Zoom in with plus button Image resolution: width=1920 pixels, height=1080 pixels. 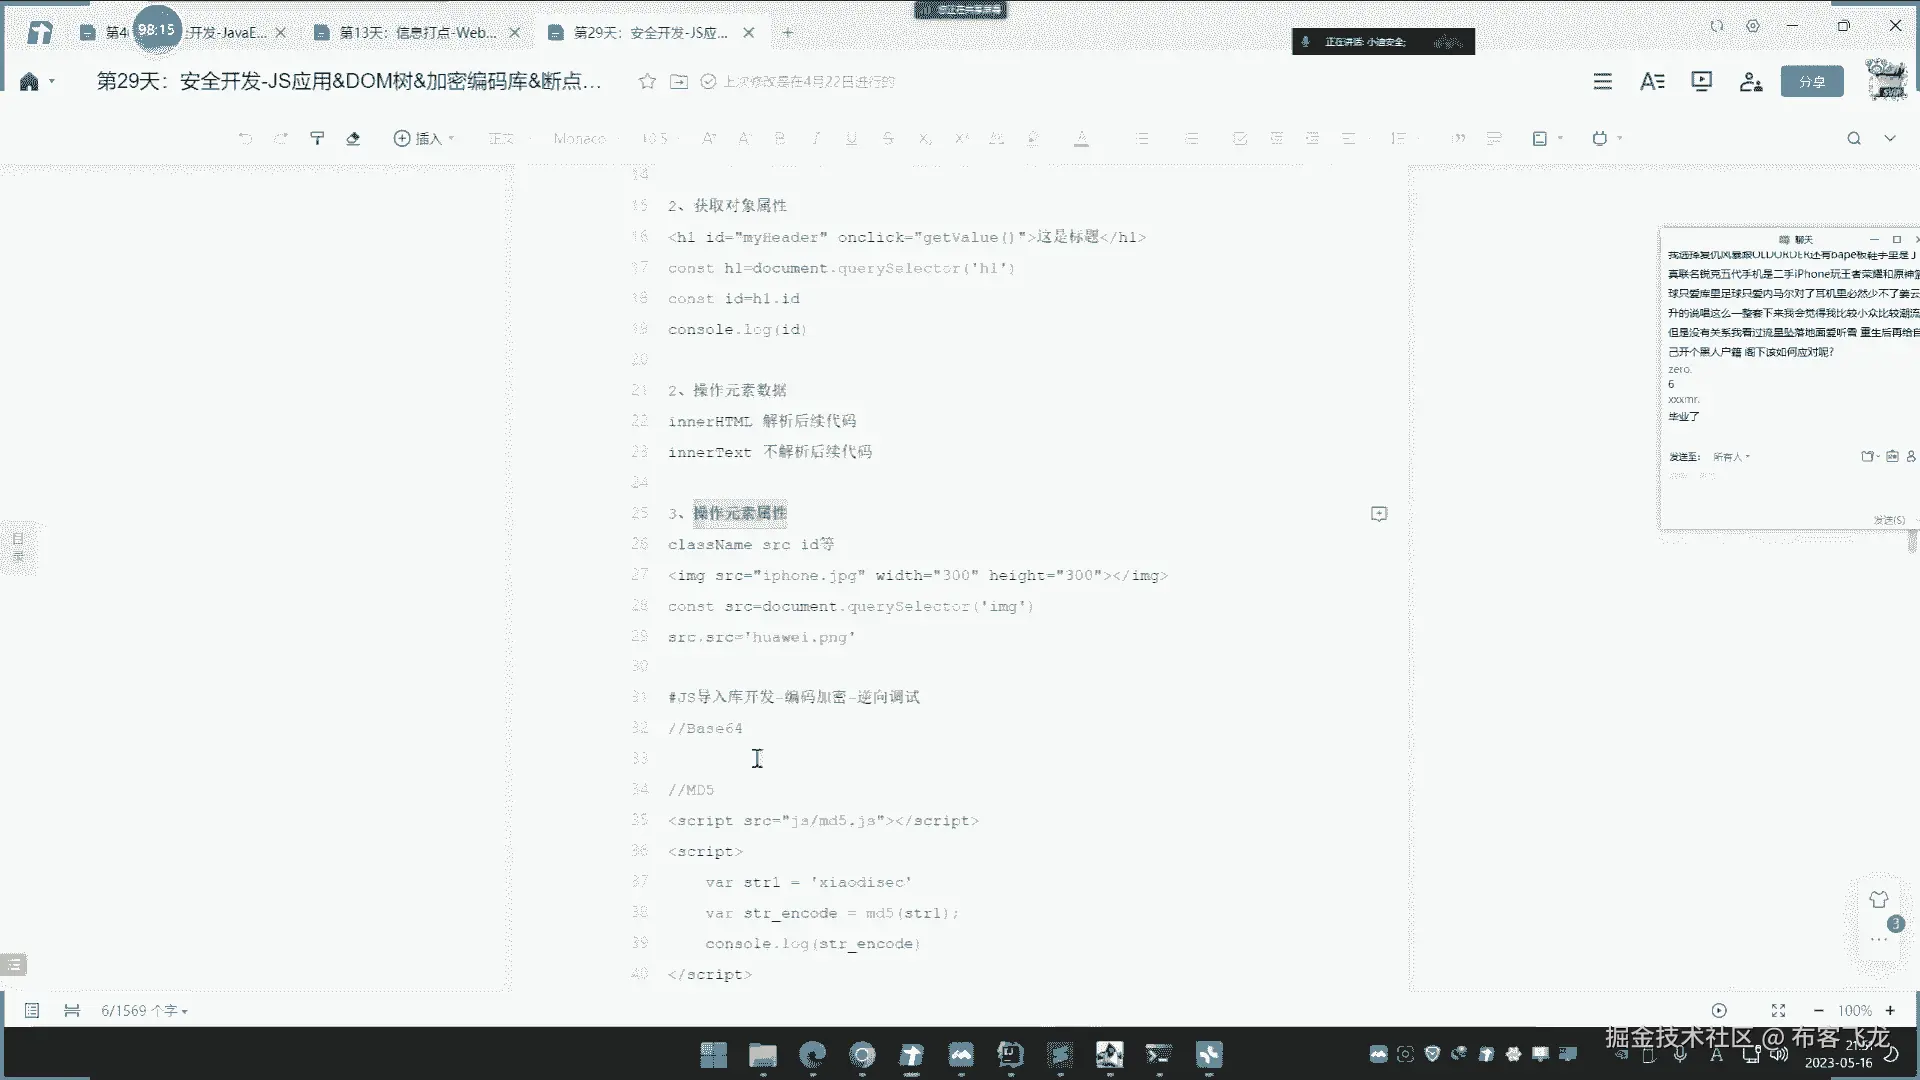(x=1890, y=1011)
